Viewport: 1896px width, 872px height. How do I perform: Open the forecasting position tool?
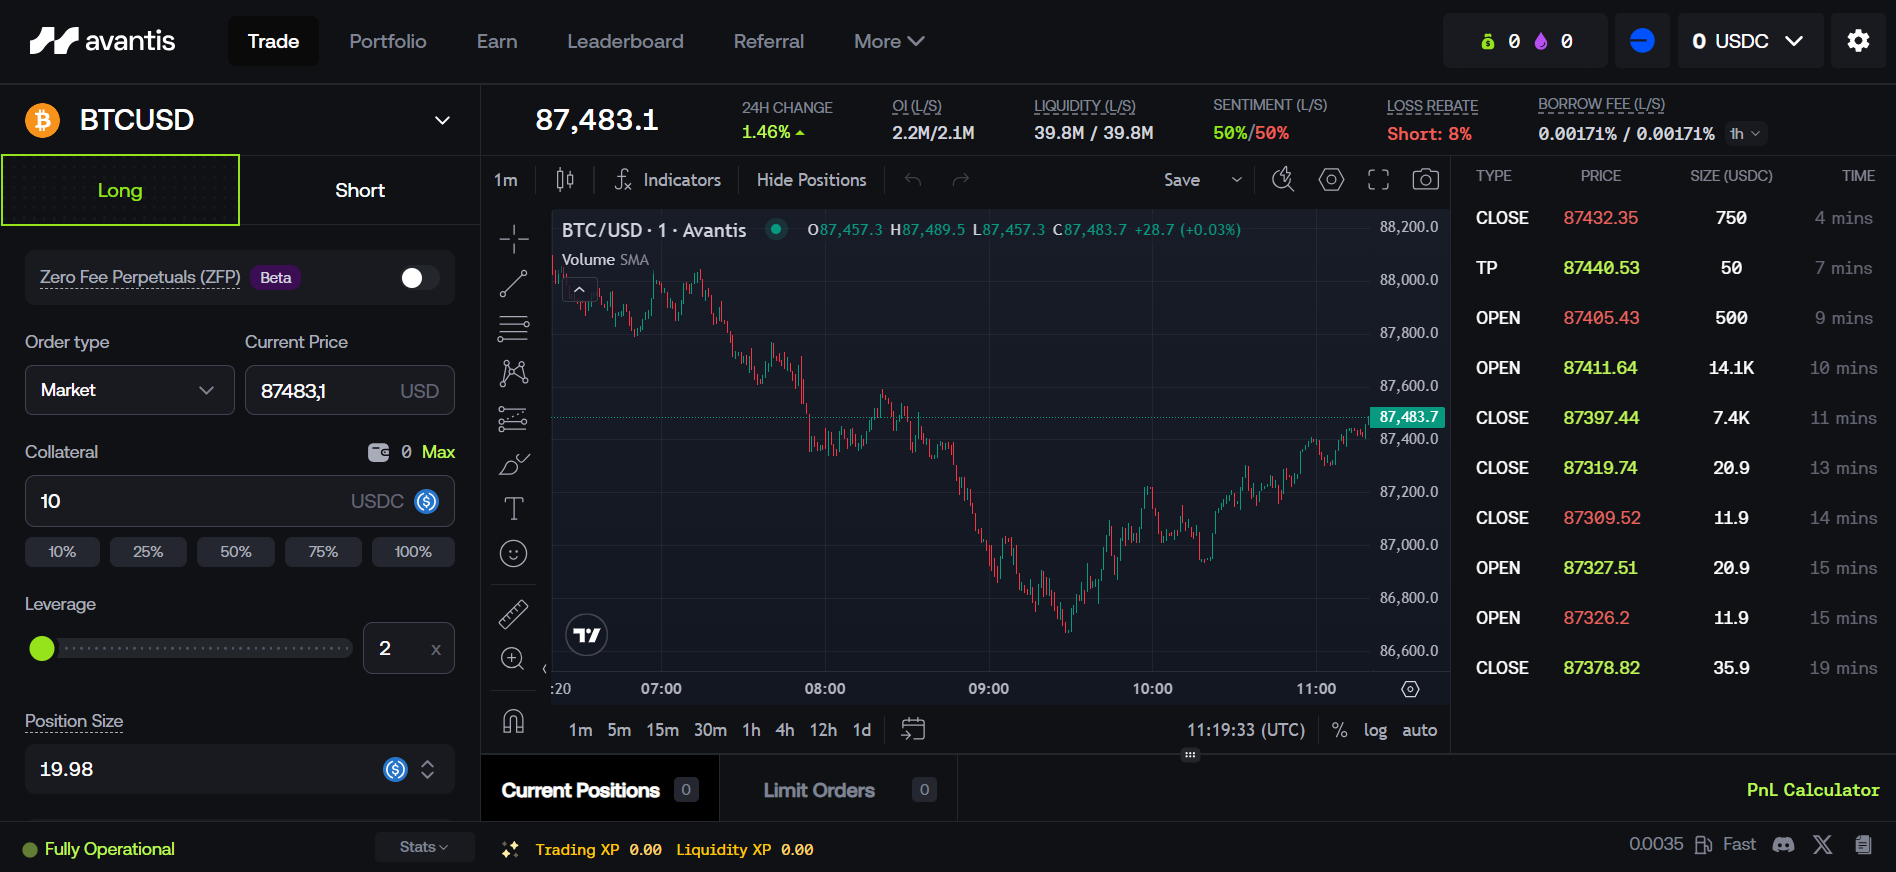[513, 418]
